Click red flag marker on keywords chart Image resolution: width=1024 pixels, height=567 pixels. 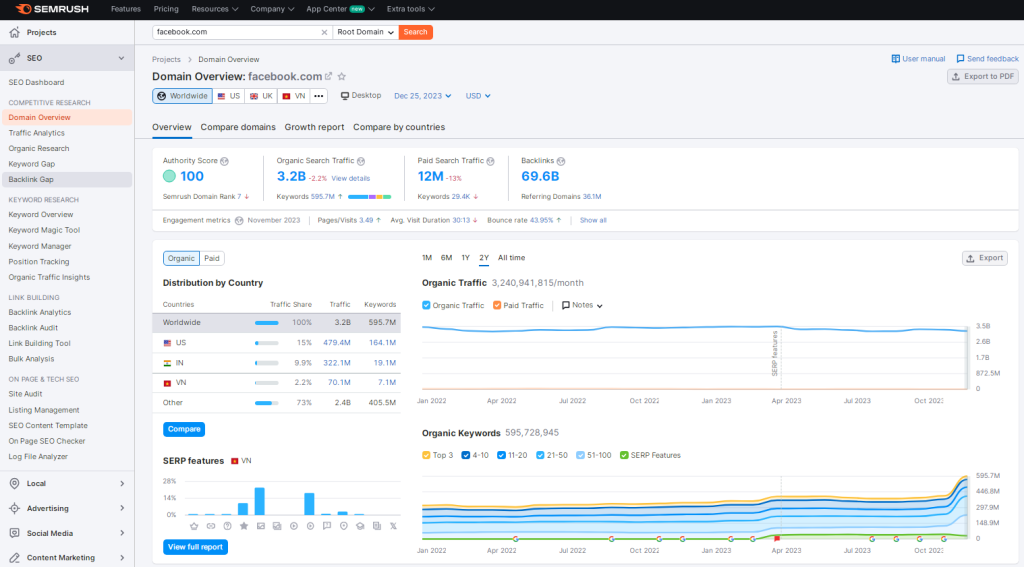(x=777, y=539)
